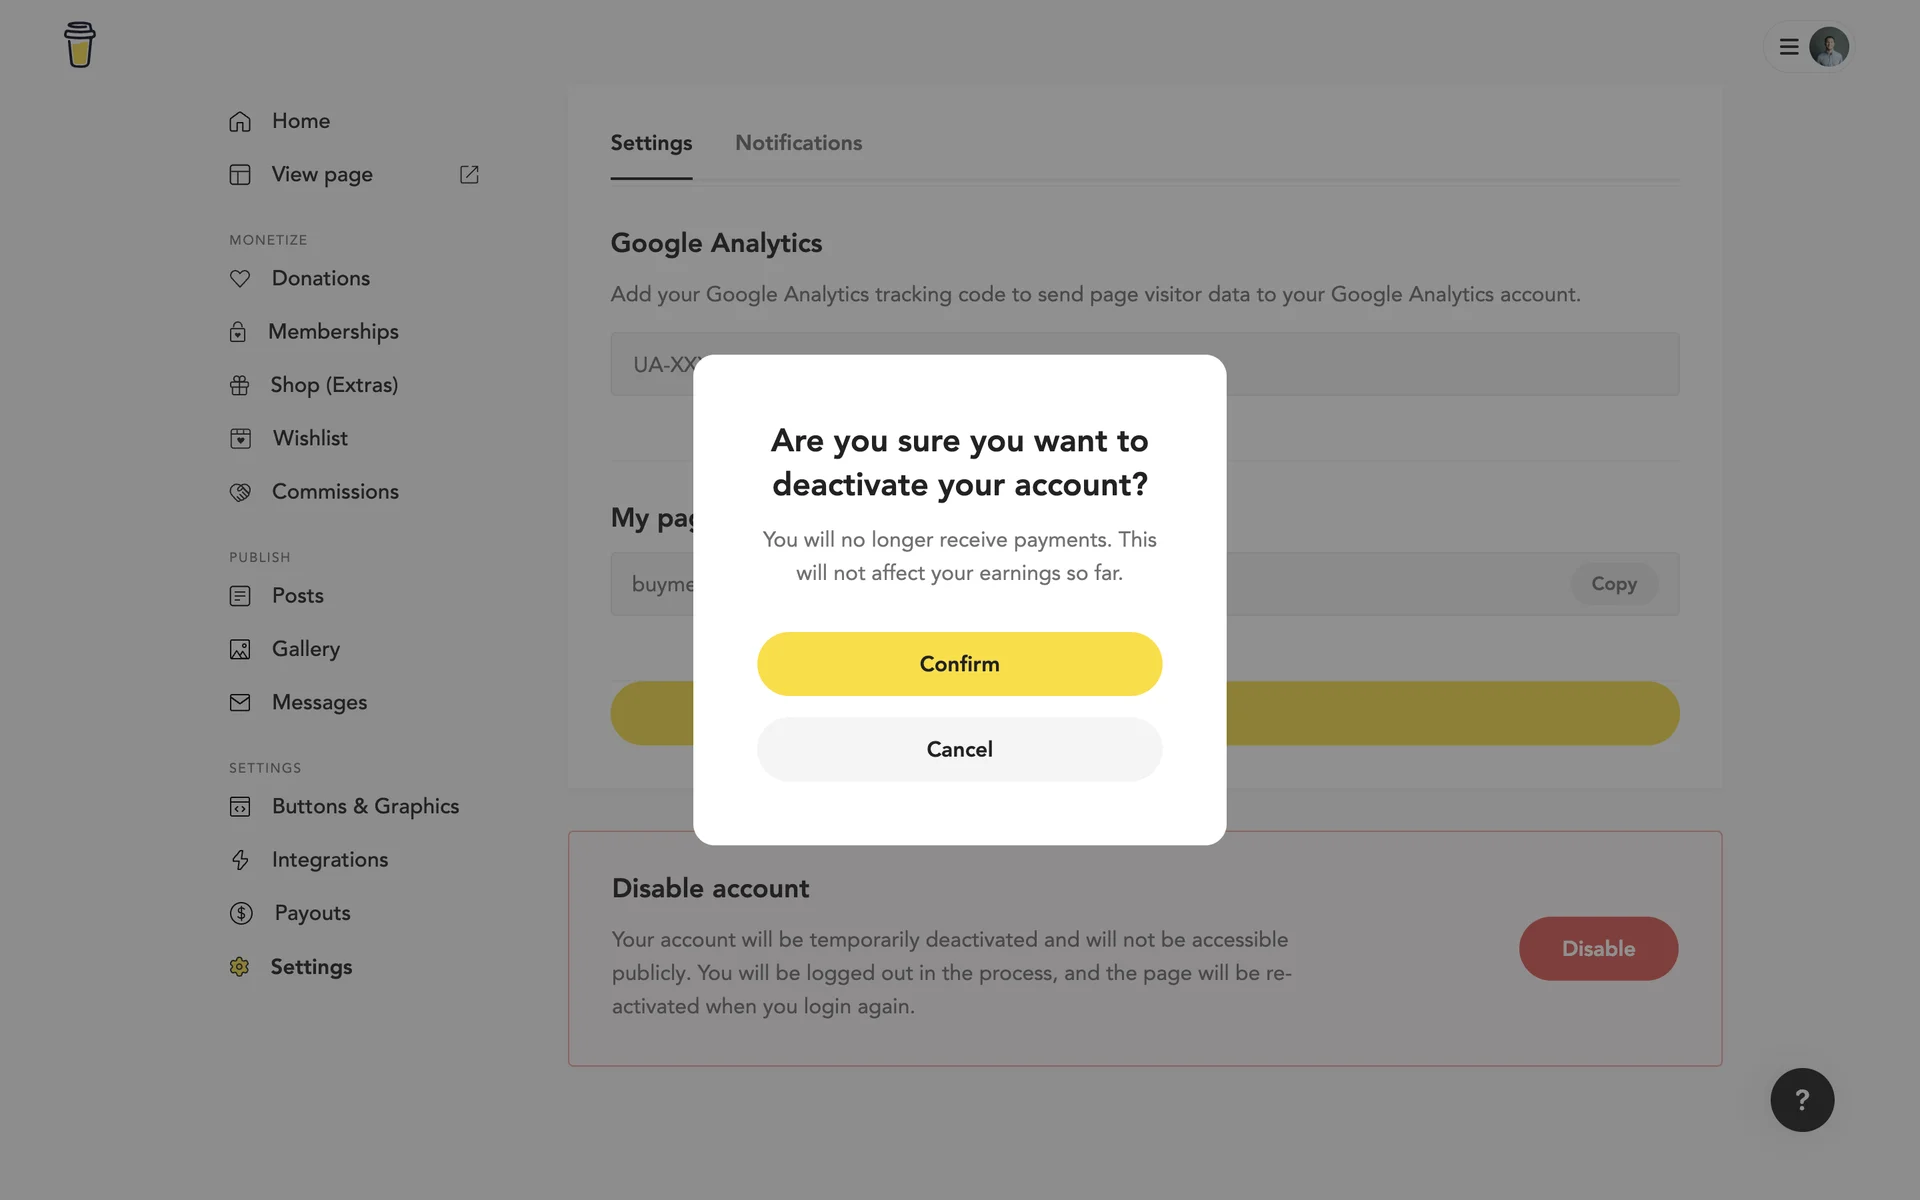Click the Memberships lock icon
The height and width of the screenshot is (1200, 1920).
(x=238, y=332)
